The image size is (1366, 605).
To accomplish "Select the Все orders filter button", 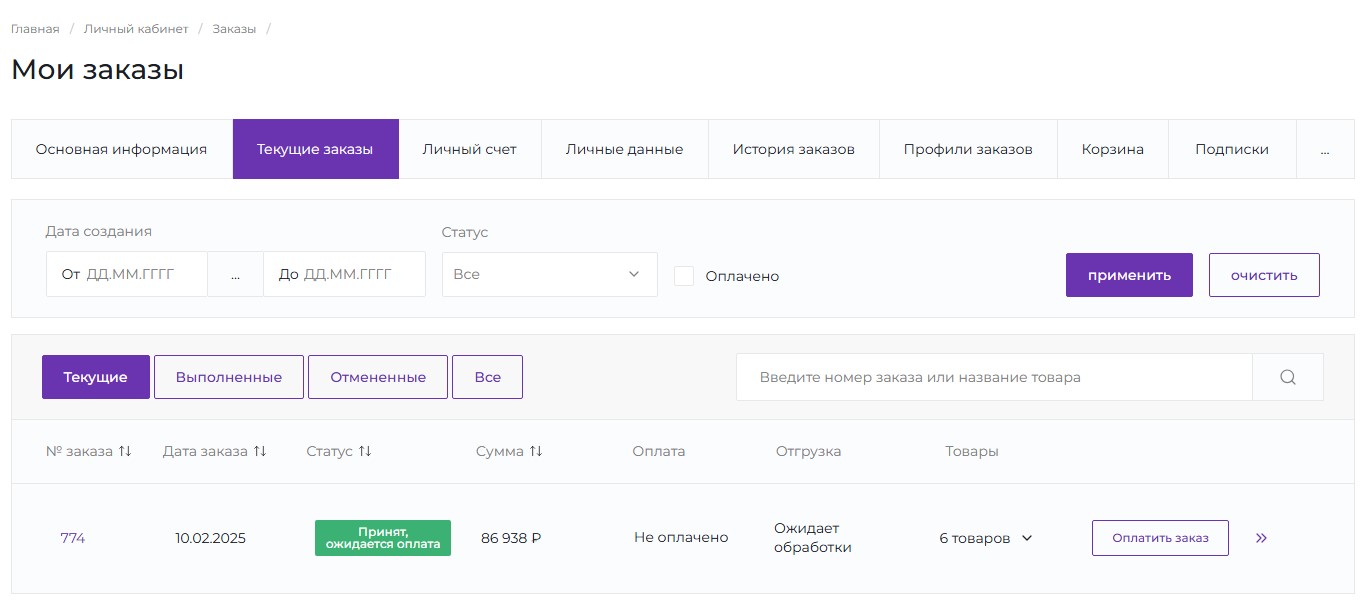I will (487, 377).
